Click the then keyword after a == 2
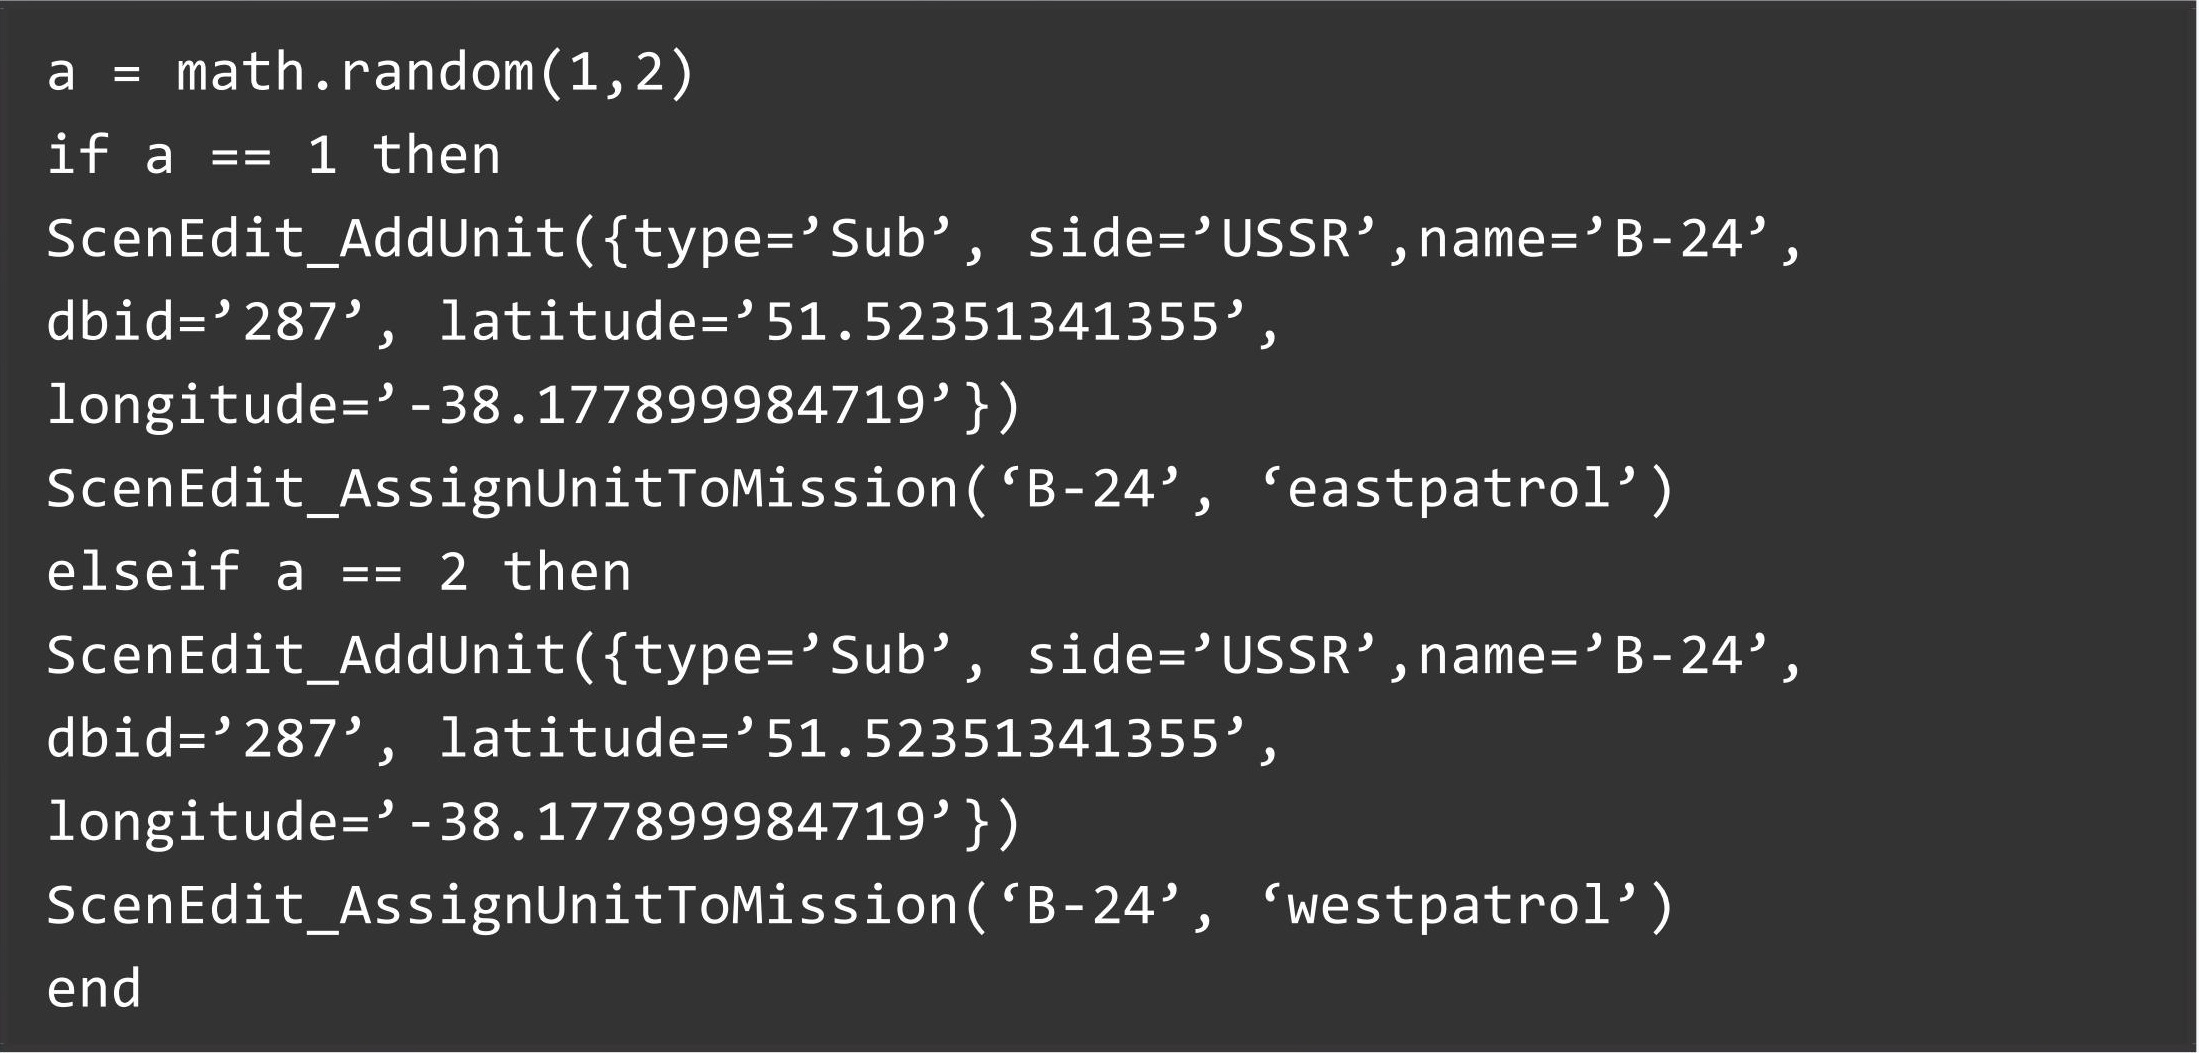 pos(566,573)
